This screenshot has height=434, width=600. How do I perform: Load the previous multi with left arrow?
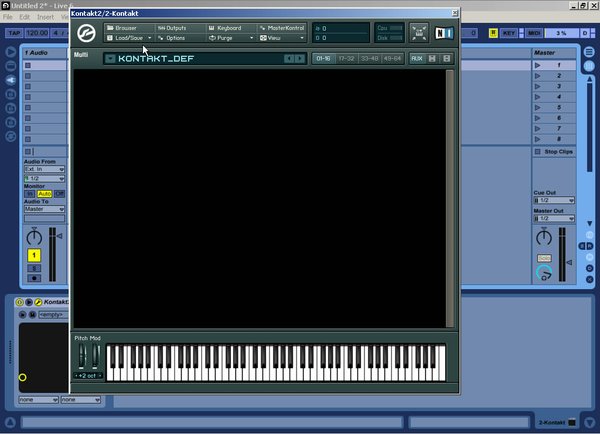289,59
